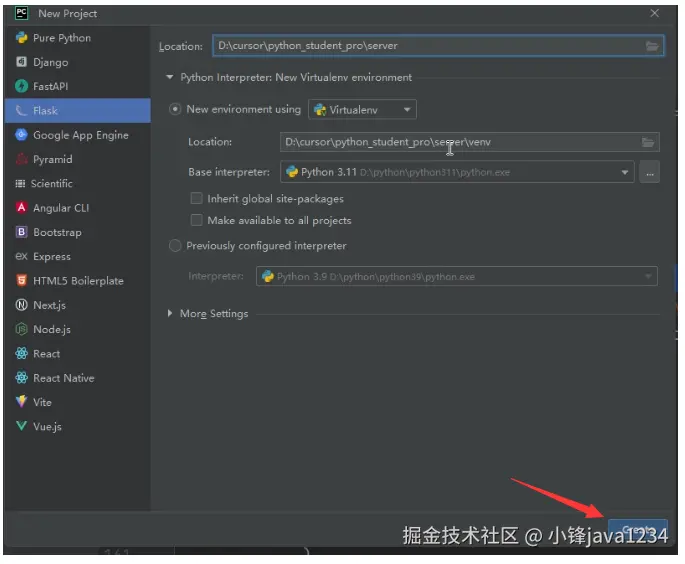
Task: Open folder browser for project Location
Action: point(652,46)
